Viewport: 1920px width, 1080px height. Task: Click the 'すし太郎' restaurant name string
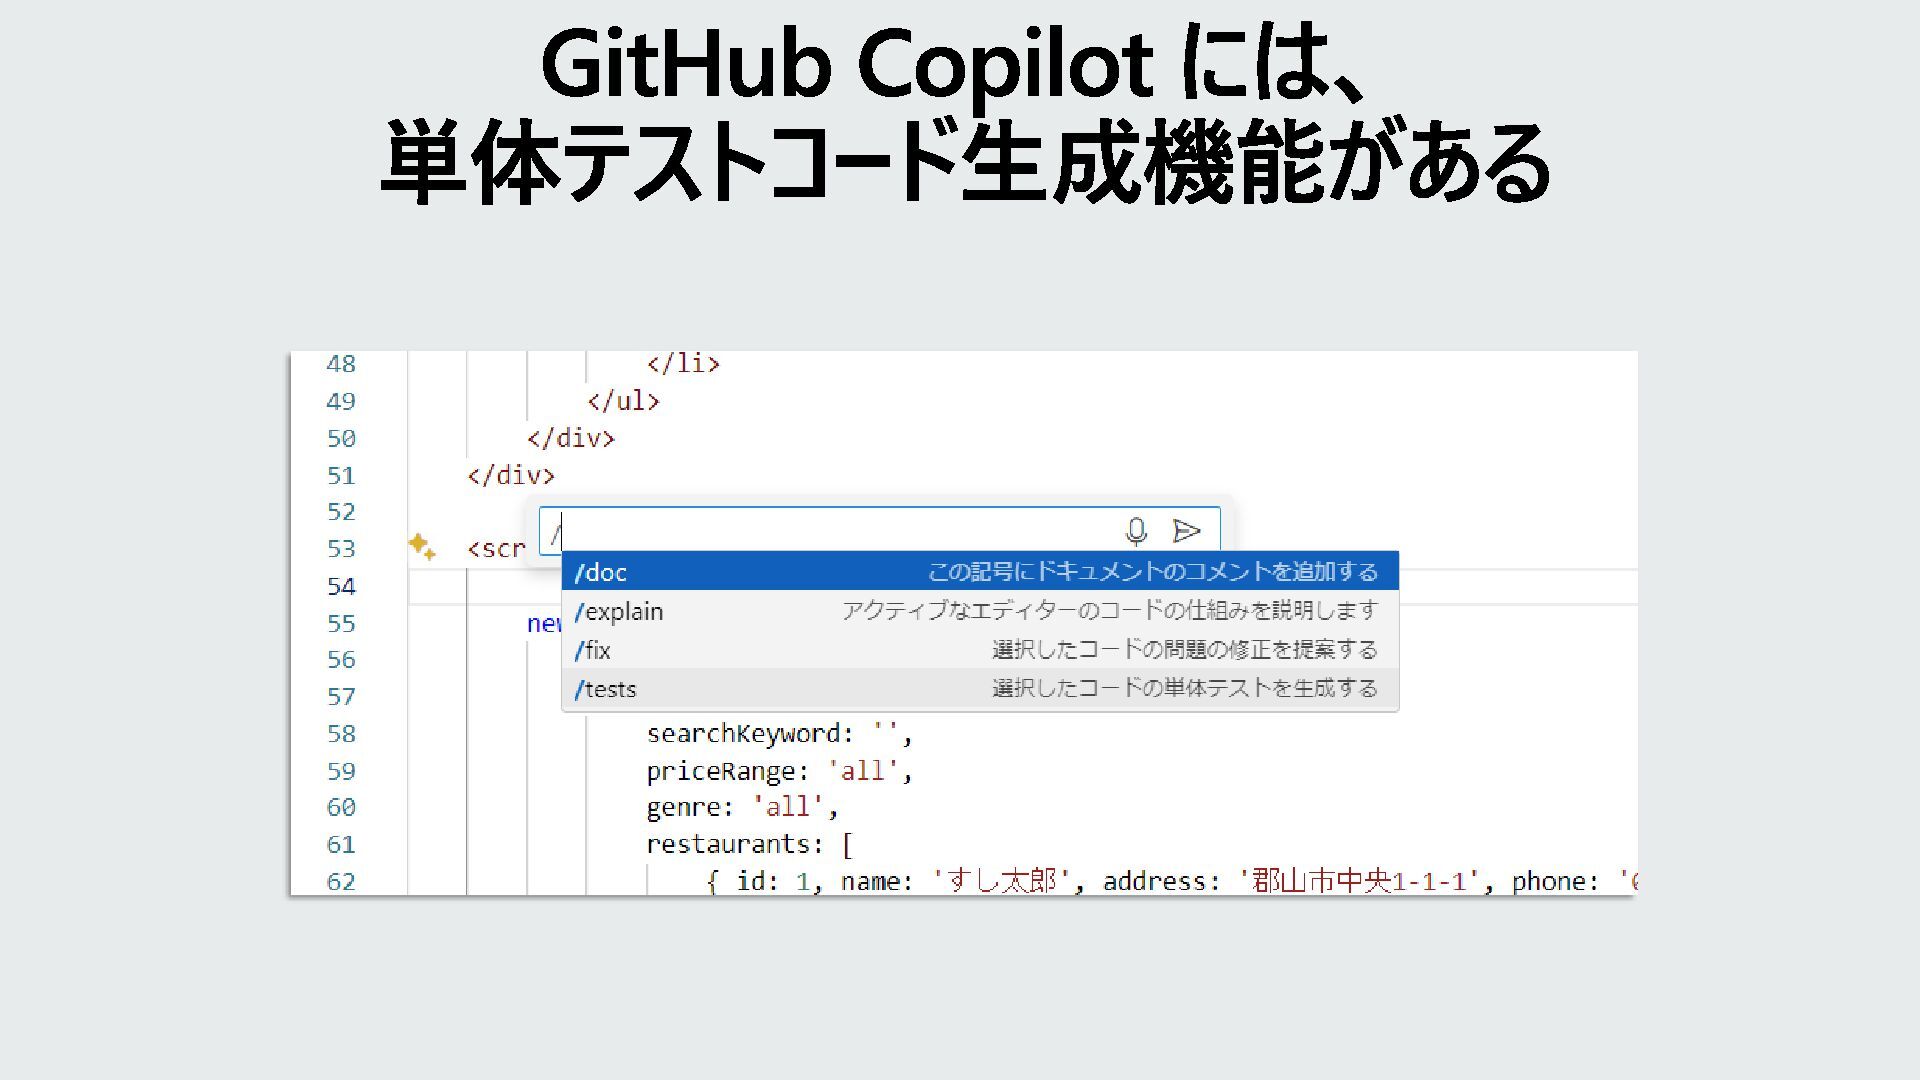tap(1001, 882)
